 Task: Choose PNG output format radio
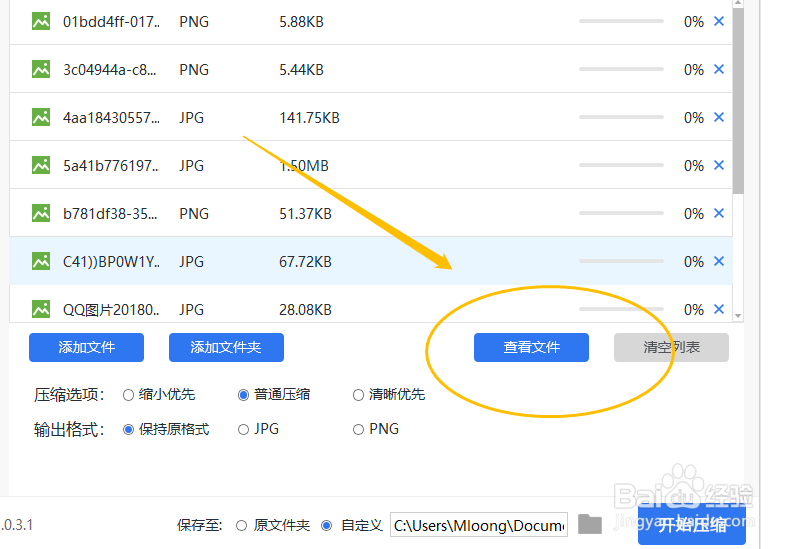pyautogui.click(x=359, y=430)
